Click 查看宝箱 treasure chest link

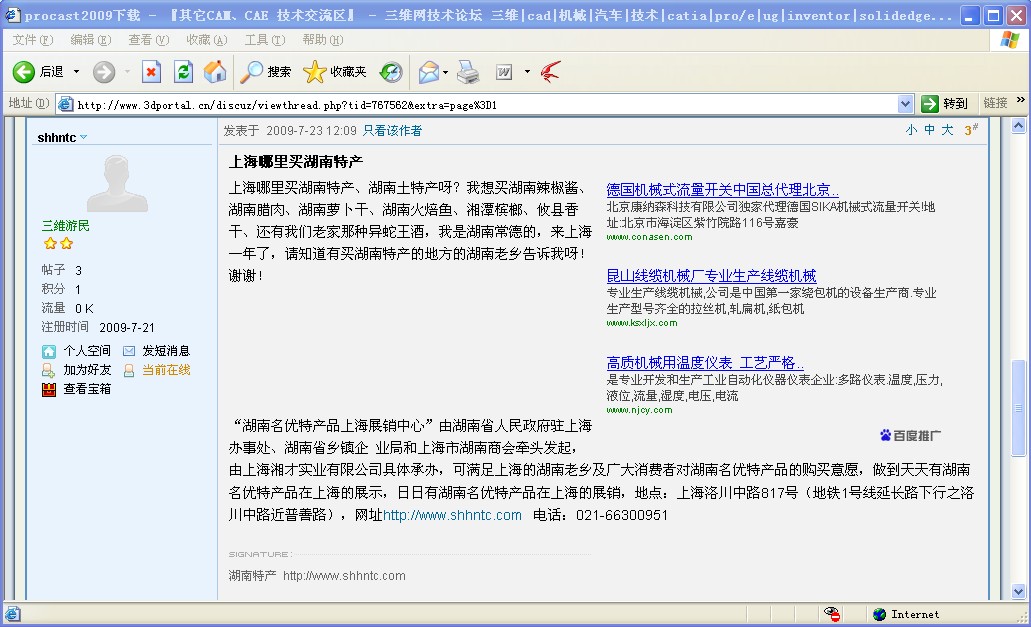click(87, 389)
